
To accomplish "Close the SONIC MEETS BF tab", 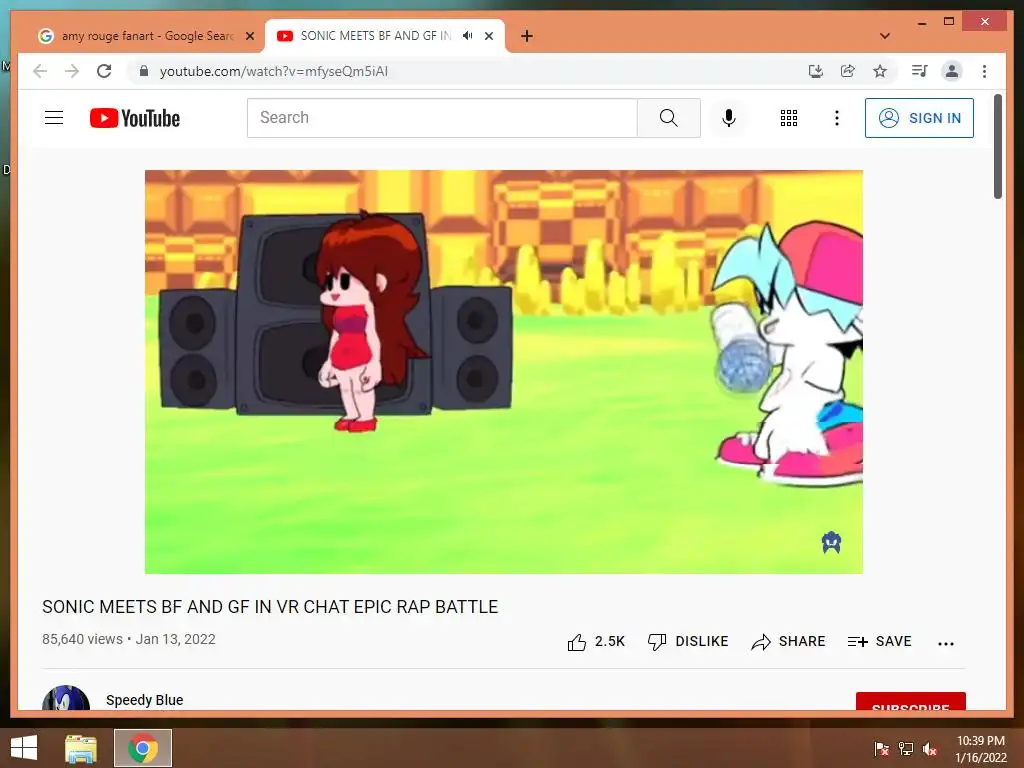I will coord(489,36).
